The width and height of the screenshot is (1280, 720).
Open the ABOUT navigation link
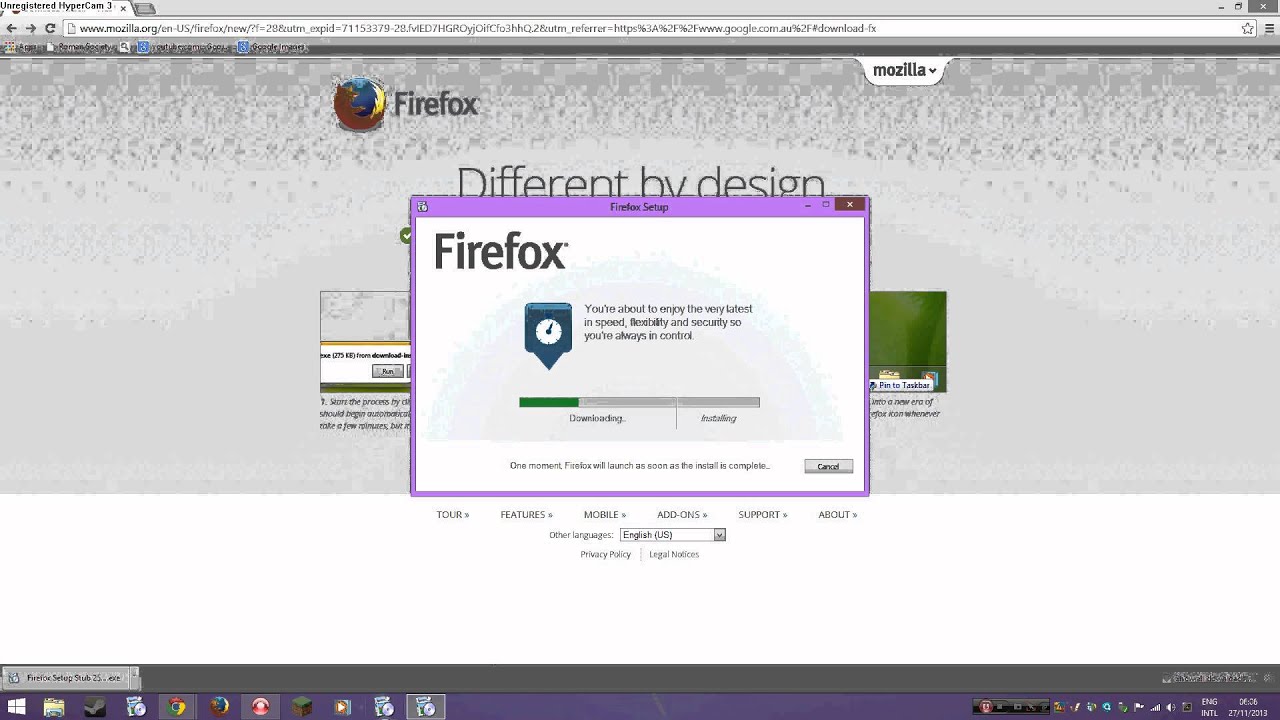[x=837, y=515]
